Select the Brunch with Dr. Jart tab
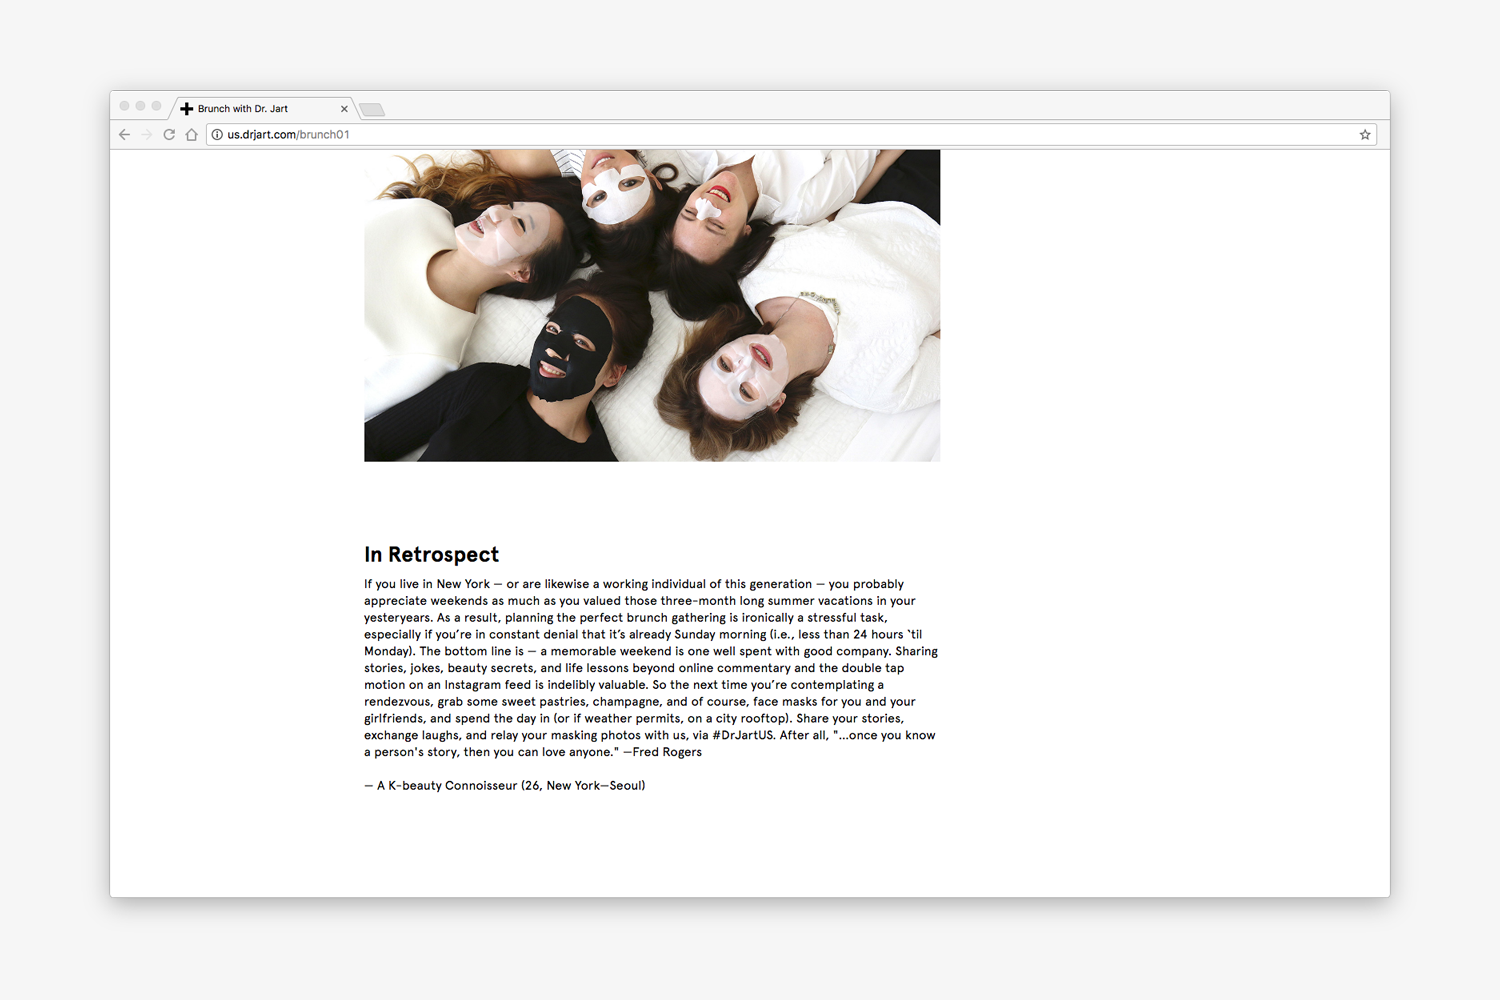1500x1000 pixels. tap(265, 108)
